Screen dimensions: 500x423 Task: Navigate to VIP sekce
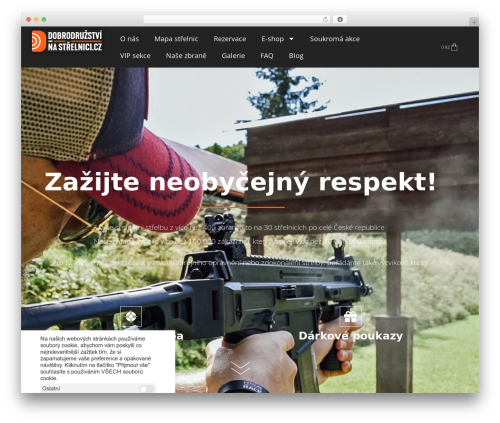[135, 56]
